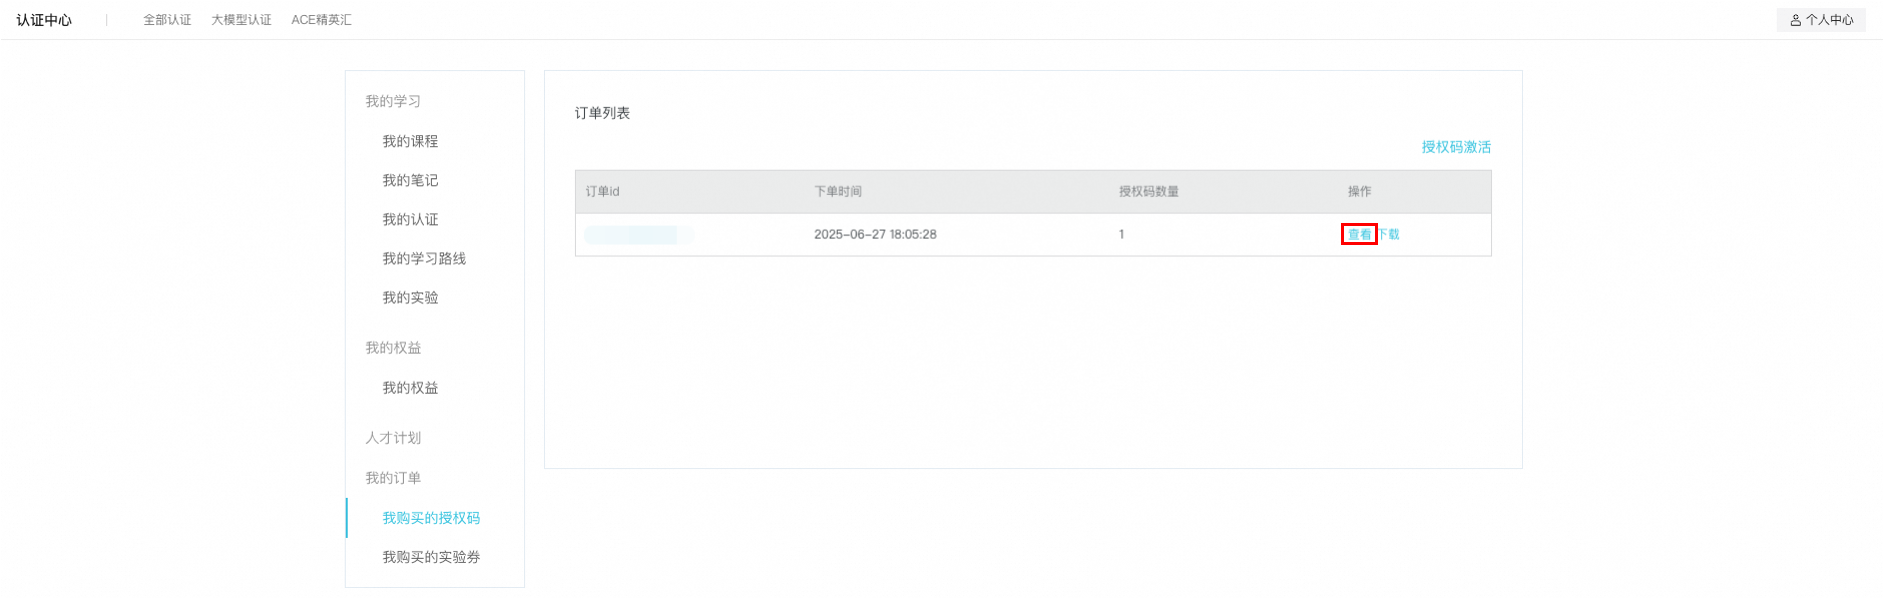Go to 我的认证 sidebar item
Viewport: 1884px width, 598px height.
410,219
